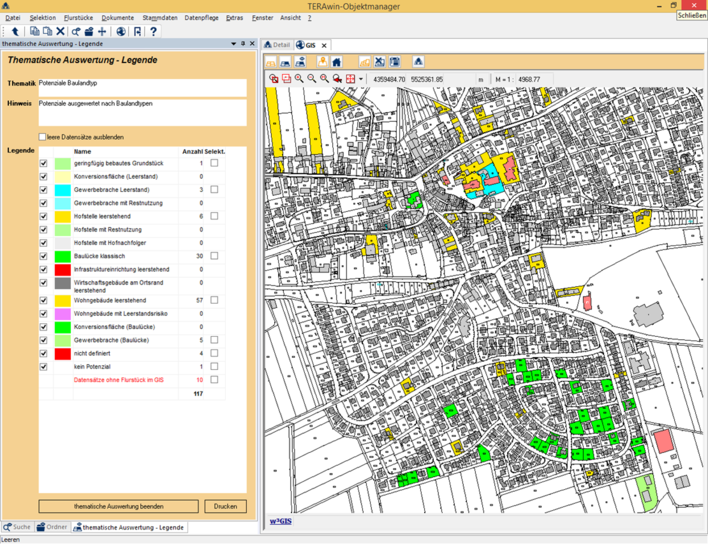This screenshot has height=544, width=708.
Task: Enable 'leere Datensätze ausblenden' checkbox
Action: [43, 137]
